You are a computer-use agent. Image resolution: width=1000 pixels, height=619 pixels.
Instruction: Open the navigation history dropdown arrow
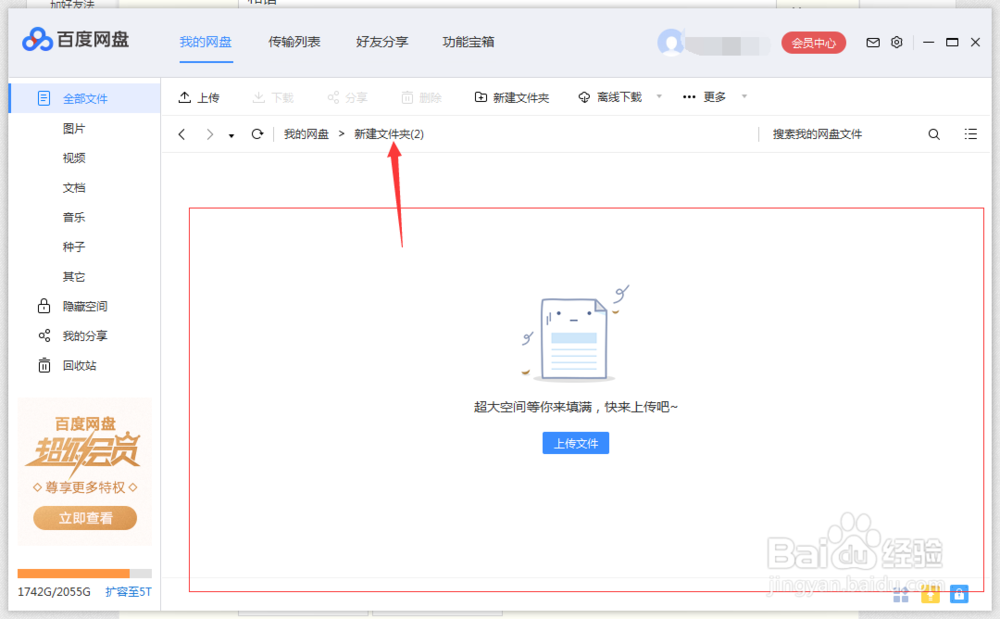[x=231, y=133]
